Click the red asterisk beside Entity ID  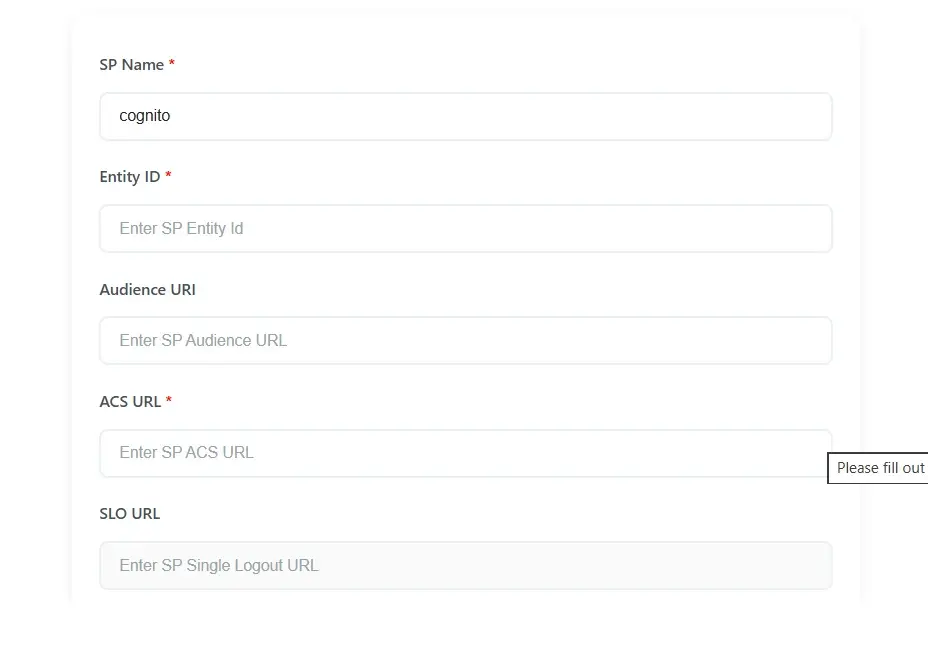click(x=168, y=175)
